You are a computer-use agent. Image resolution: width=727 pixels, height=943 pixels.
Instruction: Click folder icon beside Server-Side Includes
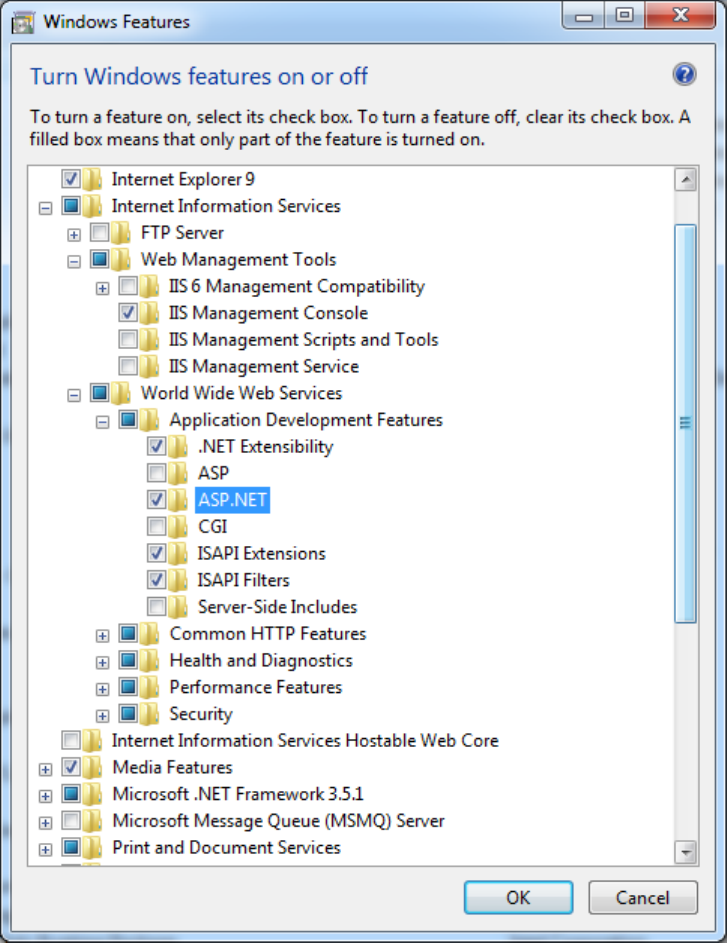pyautogui.click(x=178, y=607)
